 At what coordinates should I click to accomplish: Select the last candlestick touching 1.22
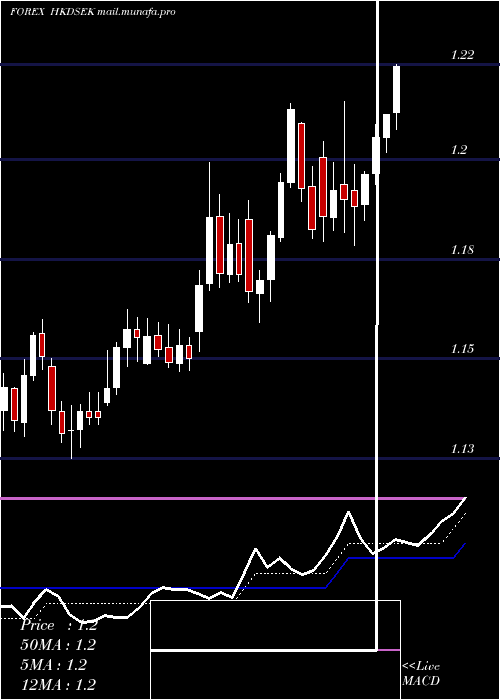(396, 97)
